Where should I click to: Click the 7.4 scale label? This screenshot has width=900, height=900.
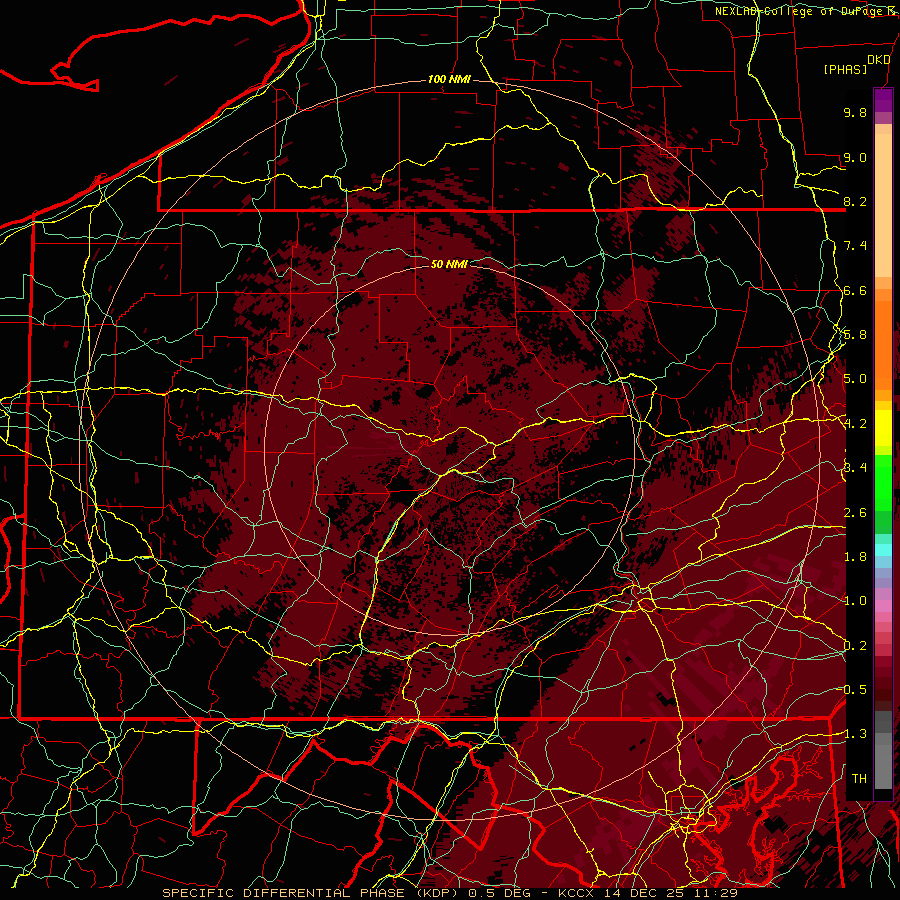coord(855,246)
